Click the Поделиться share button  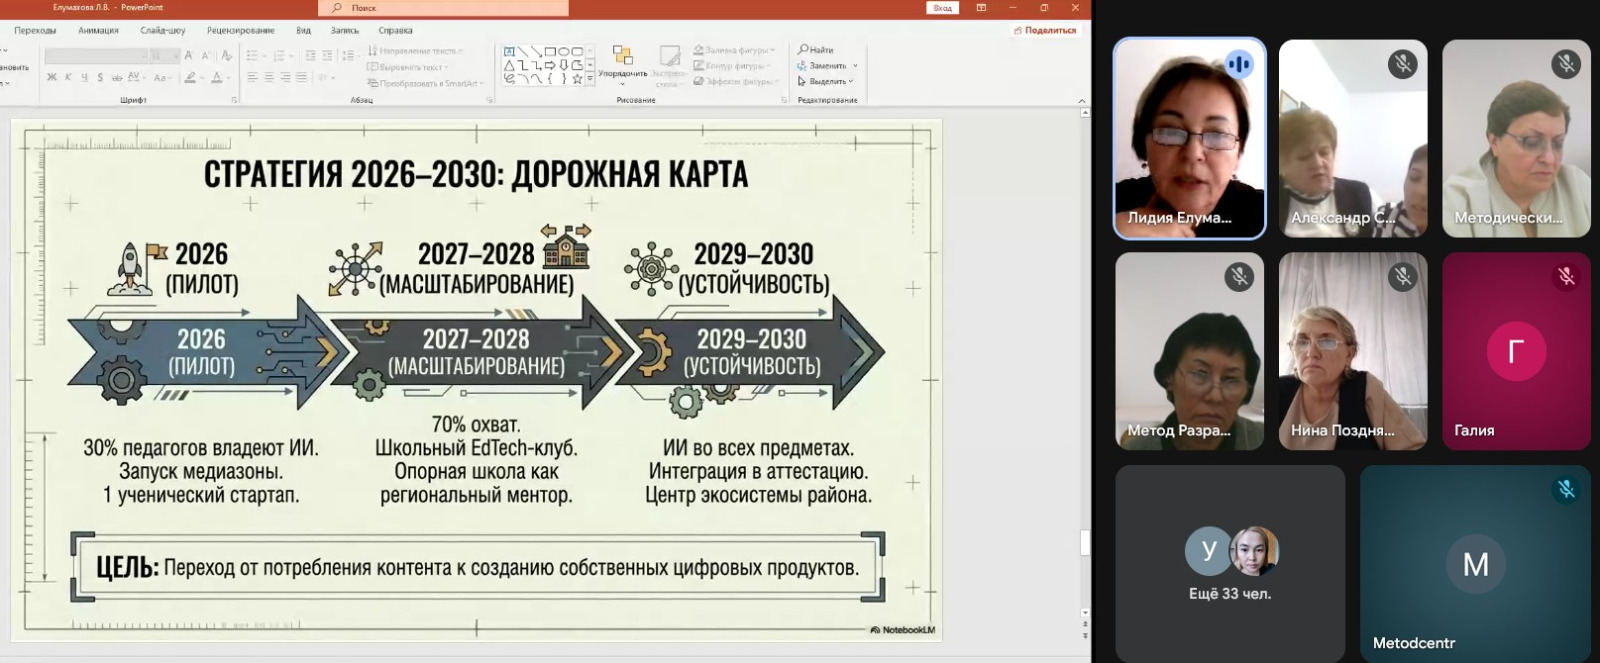tap(1045, 30)
